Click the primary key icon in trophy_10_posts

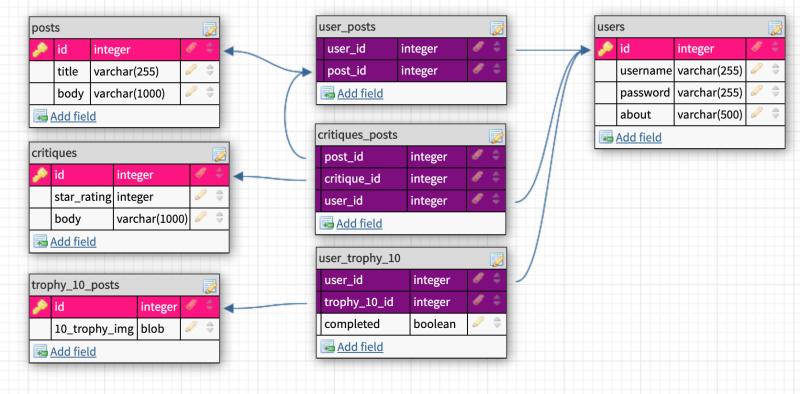[x=40, y=307]
